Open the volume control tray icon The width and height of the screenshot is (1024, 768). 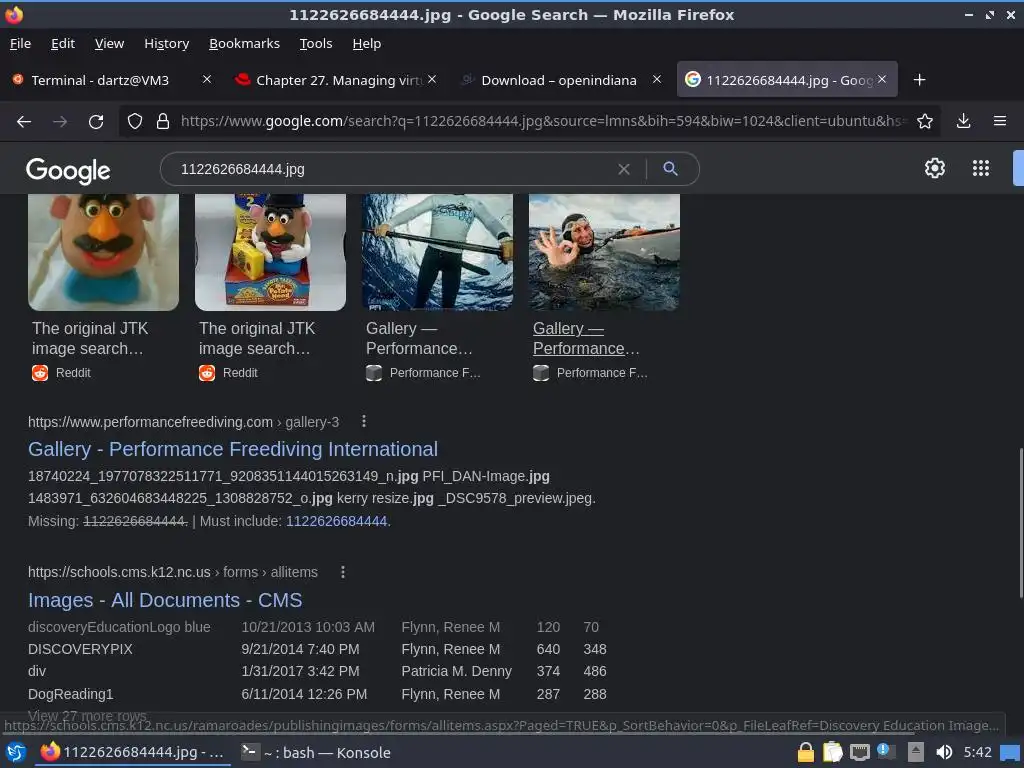pyautogui.click(x=944, y=752)
